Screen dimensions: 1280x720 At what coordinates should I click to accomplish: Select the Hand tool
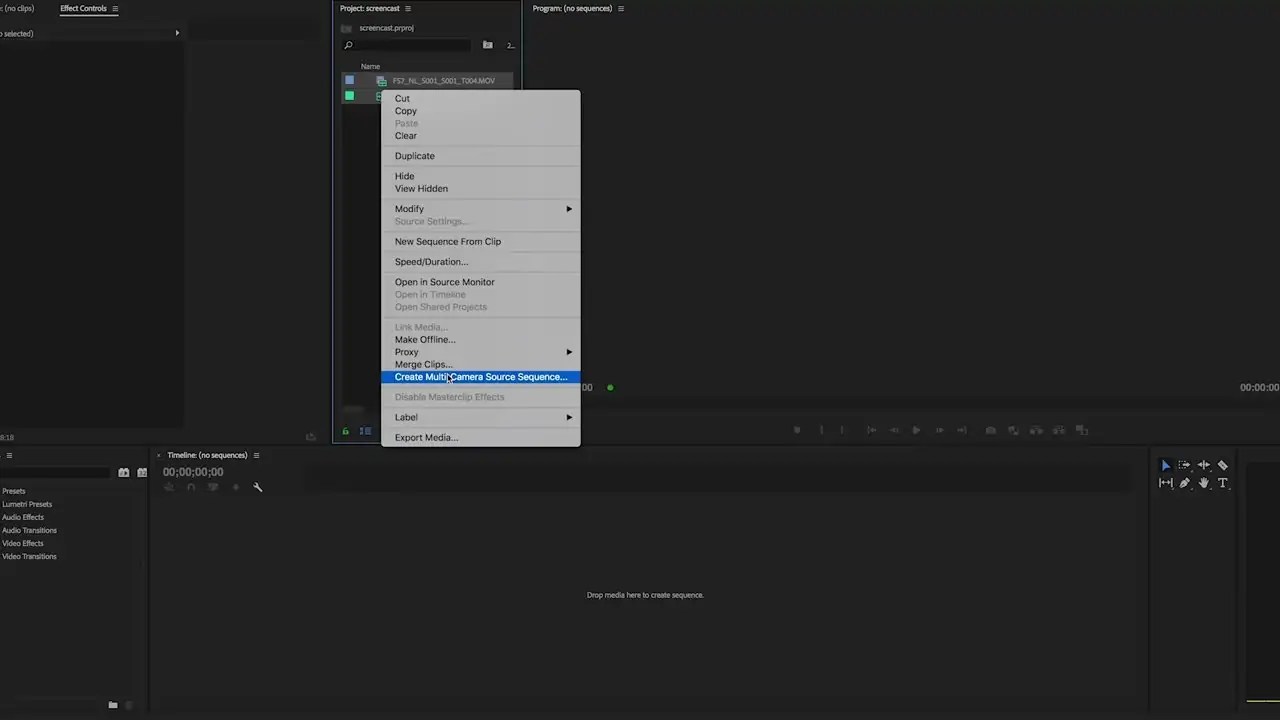coord(1204,483)
